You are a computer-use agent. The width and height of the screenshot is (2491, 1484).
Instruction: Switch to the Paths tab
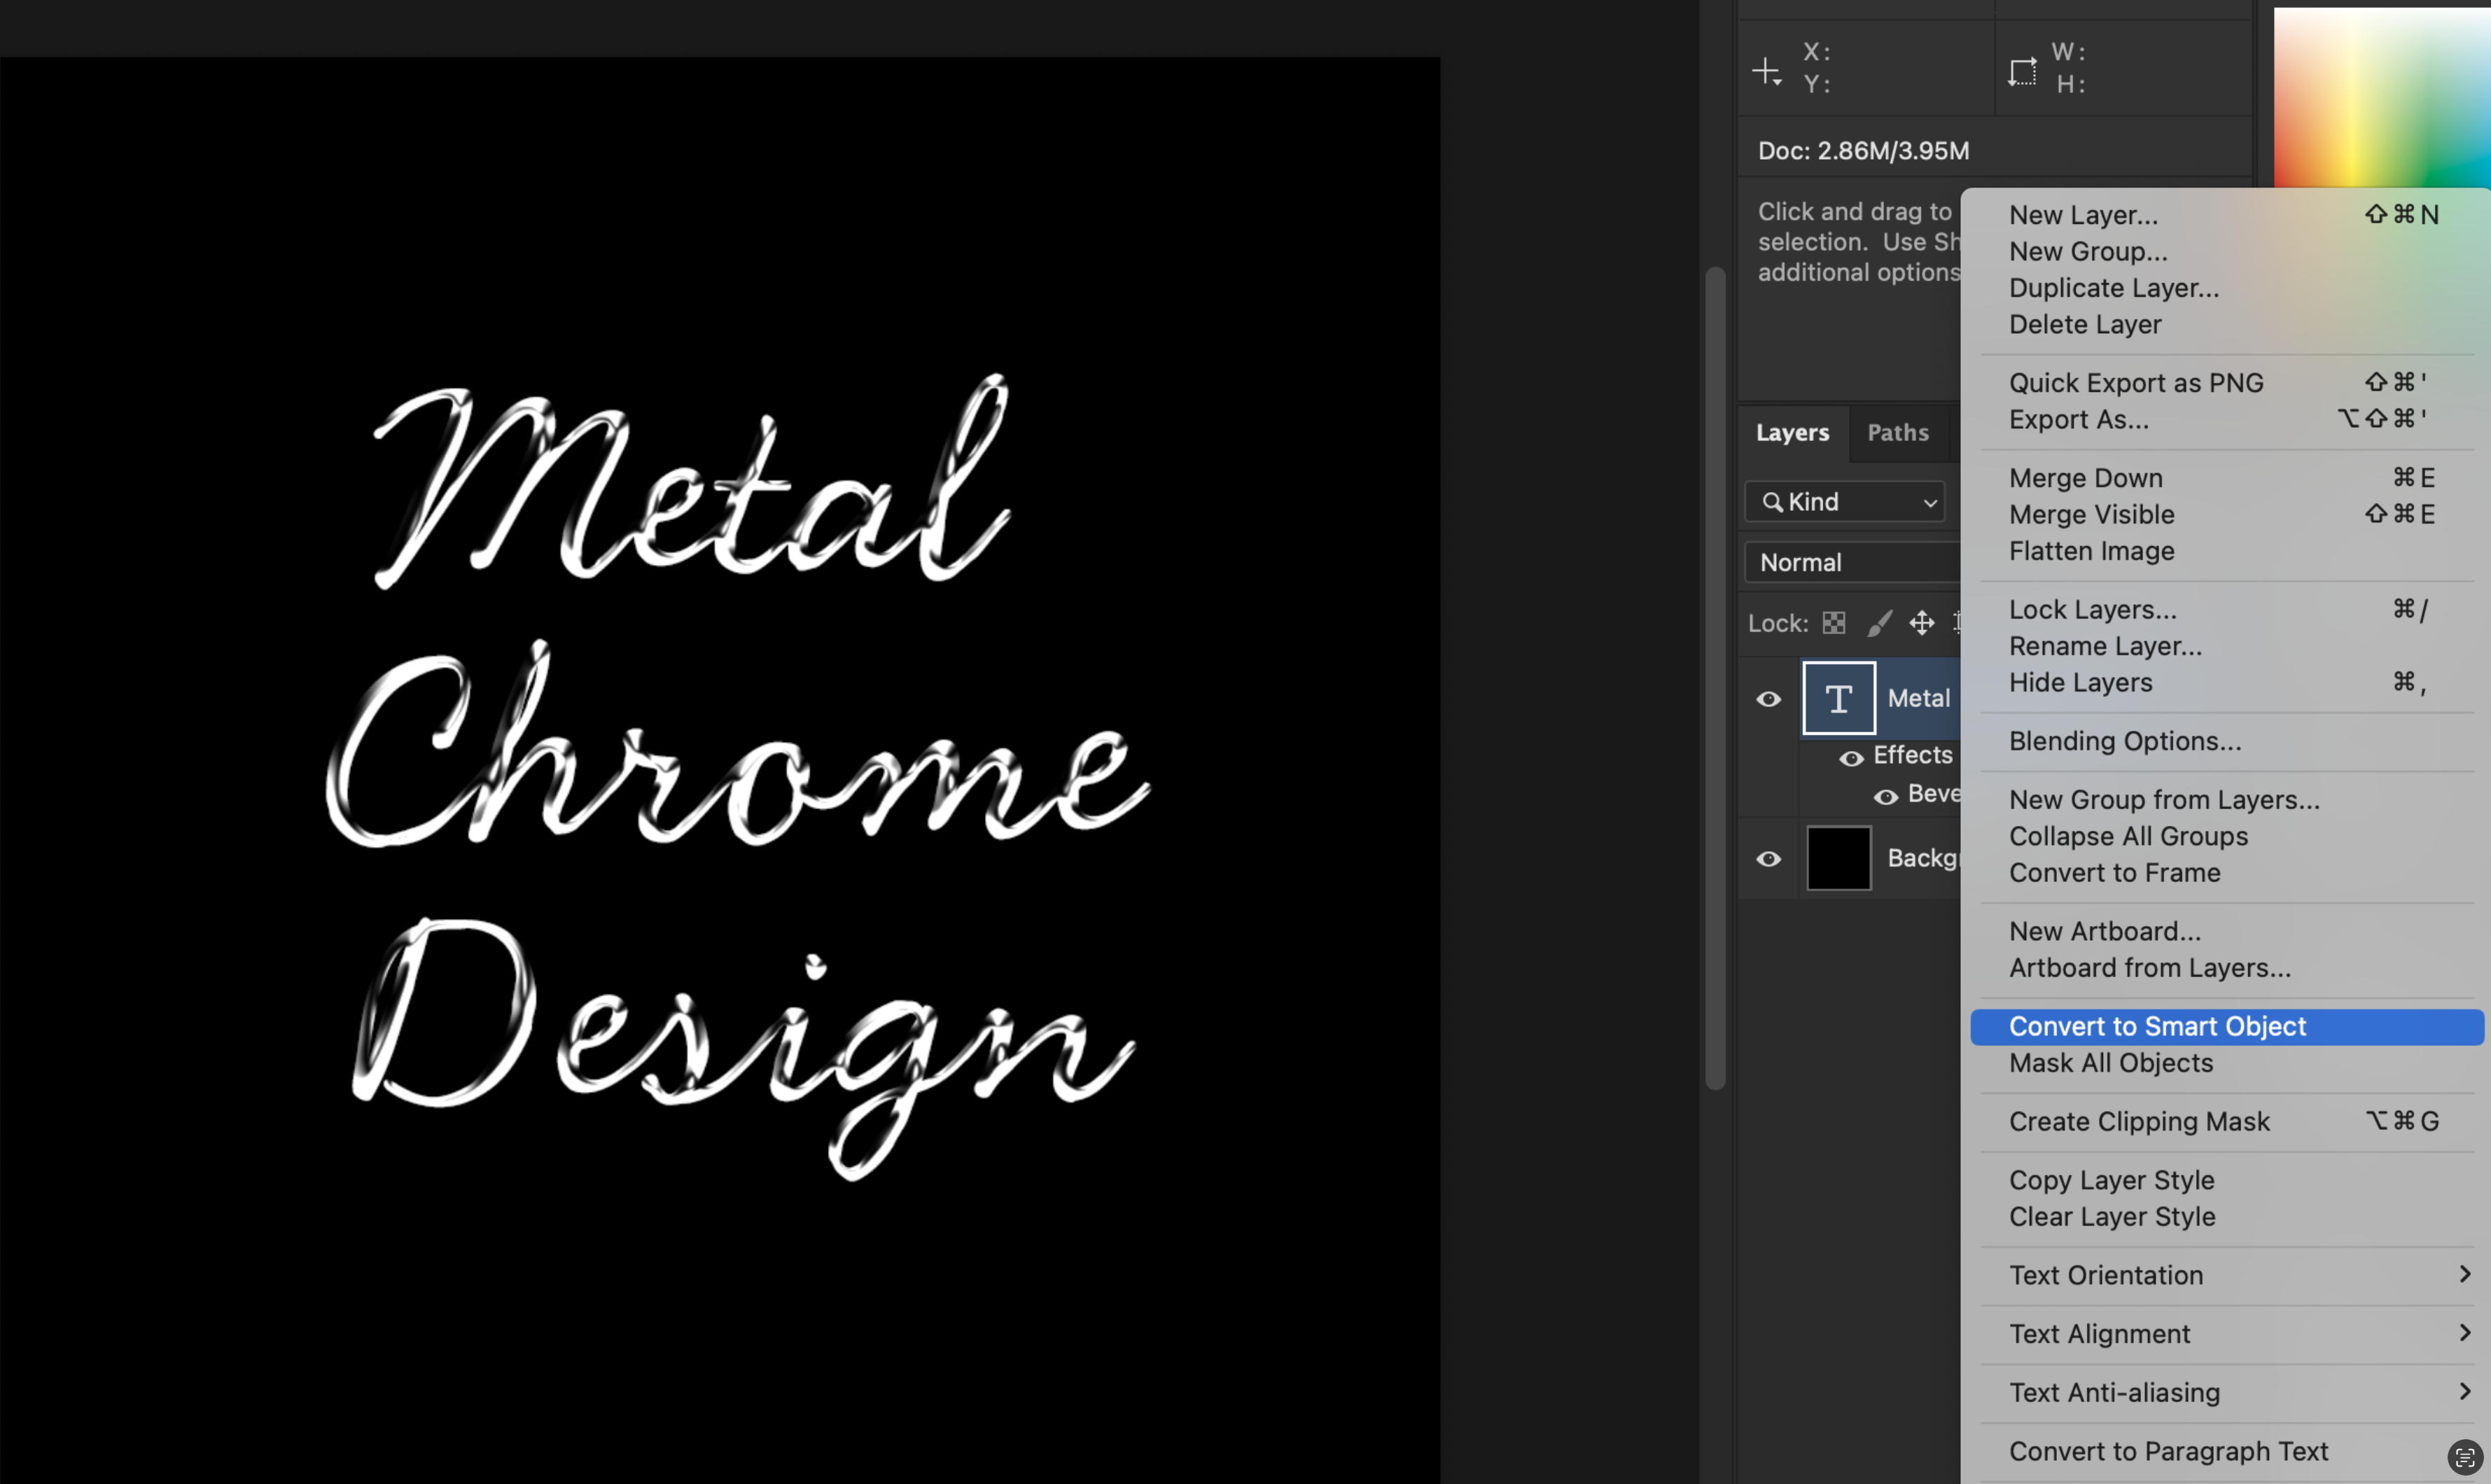(1897, 433)
